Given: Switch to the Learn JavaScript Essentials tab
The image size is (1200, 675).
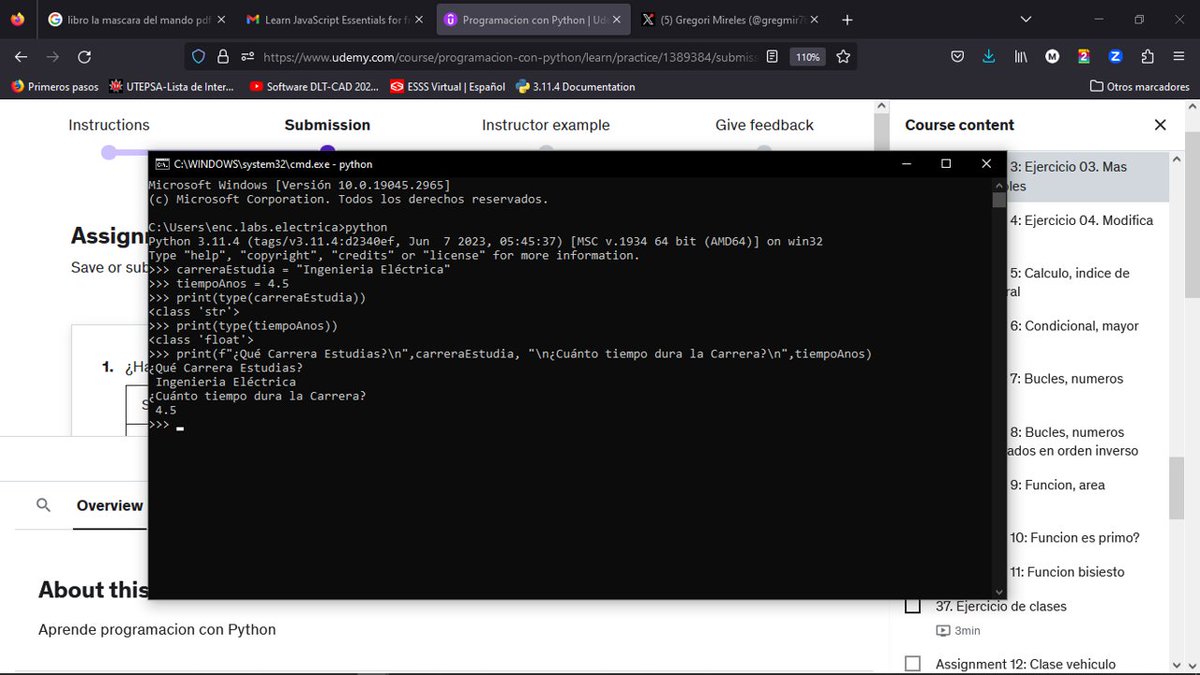Looking at the screenshot, I should [334, 19].
